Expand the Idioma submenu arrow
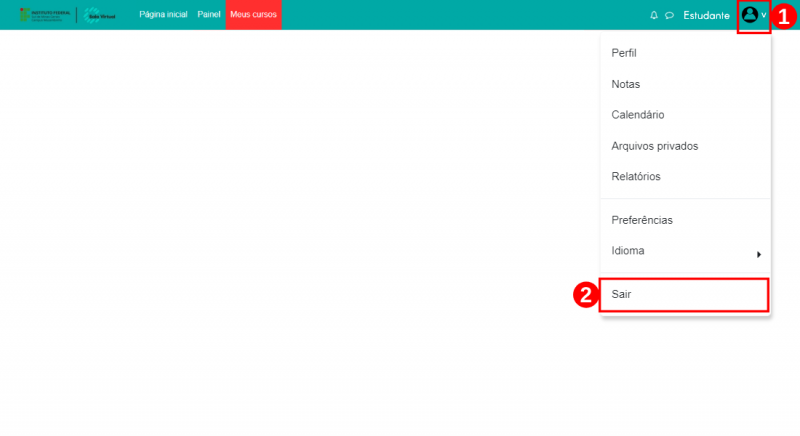The image size is (800, 436). [x=759, y=254]
